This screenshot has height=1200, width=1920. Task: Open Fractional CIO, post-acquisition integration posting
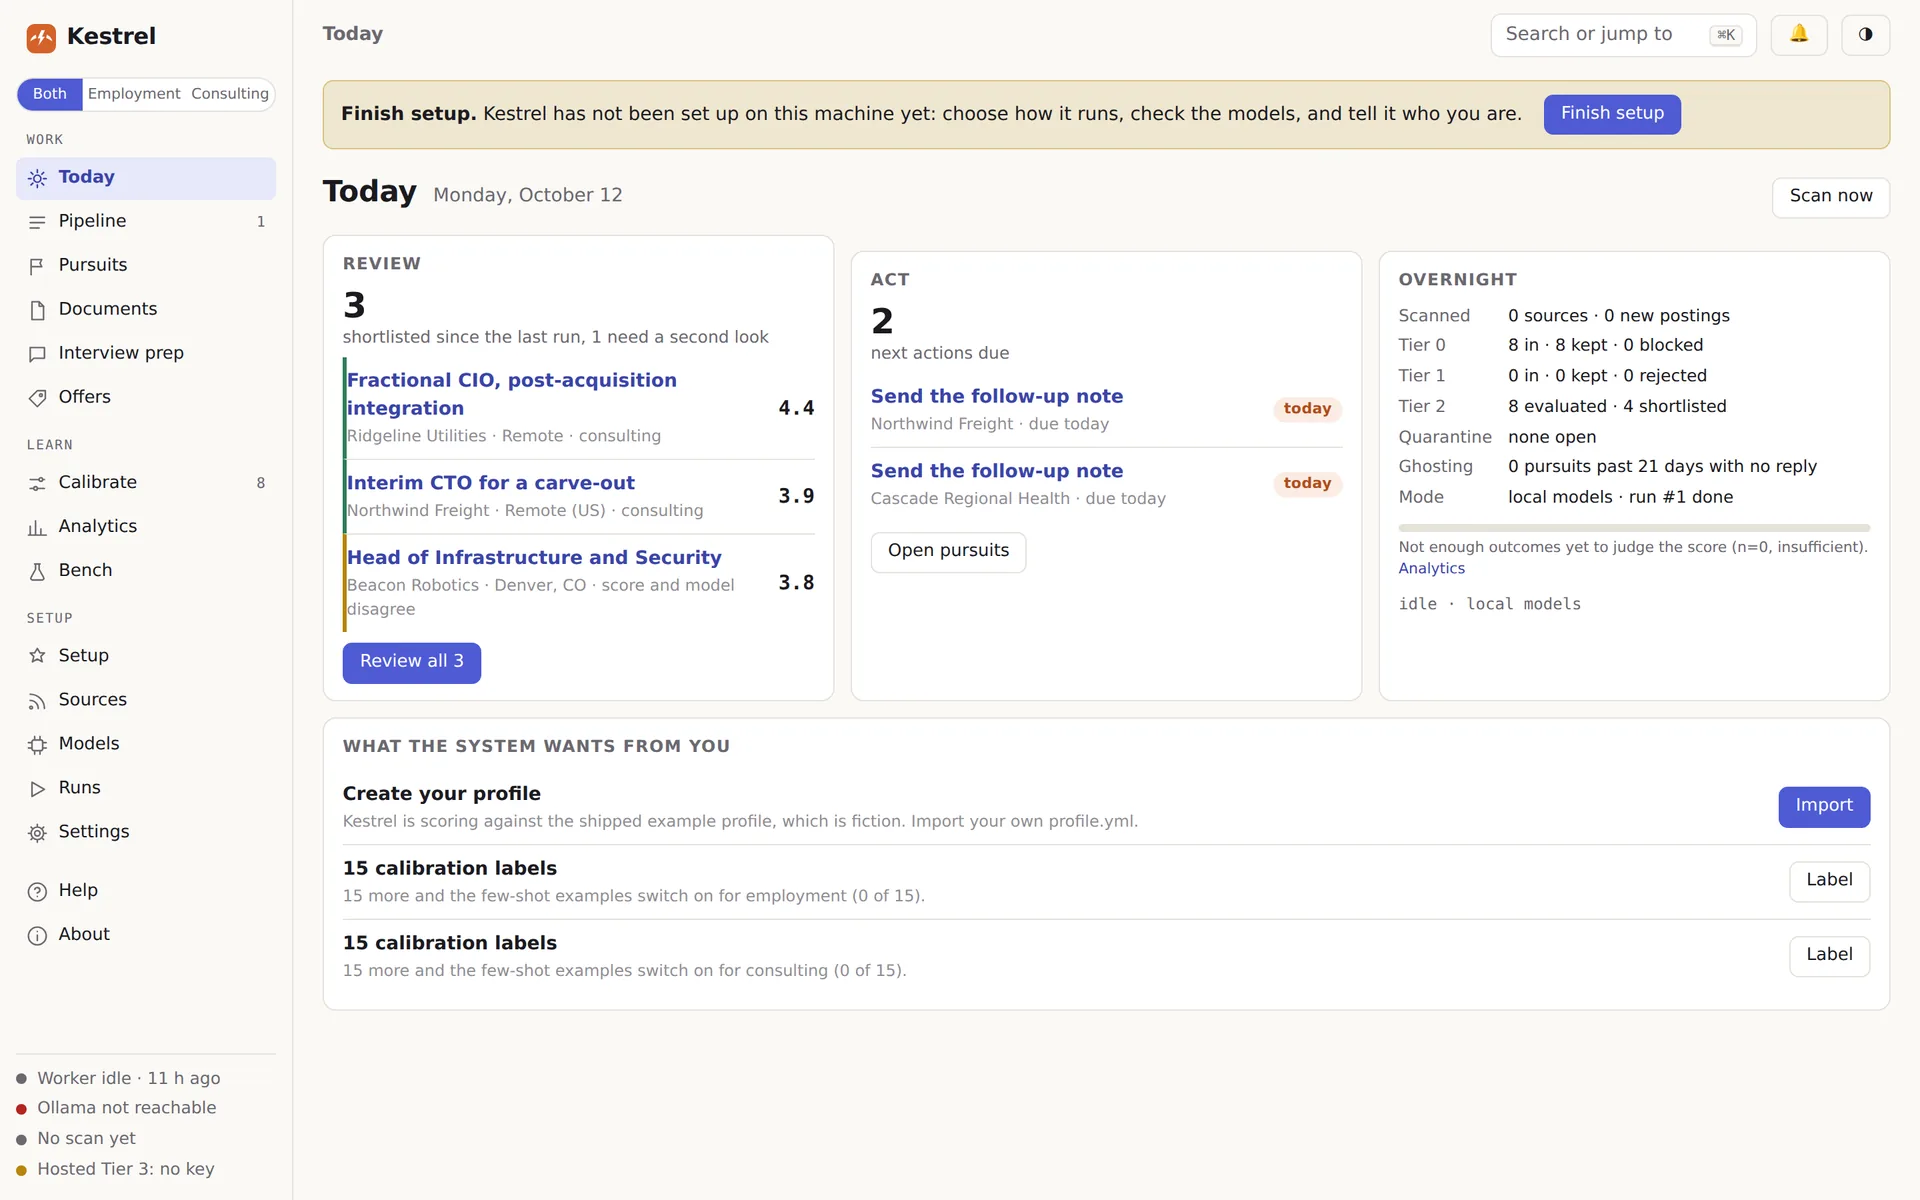click(511, 394)
